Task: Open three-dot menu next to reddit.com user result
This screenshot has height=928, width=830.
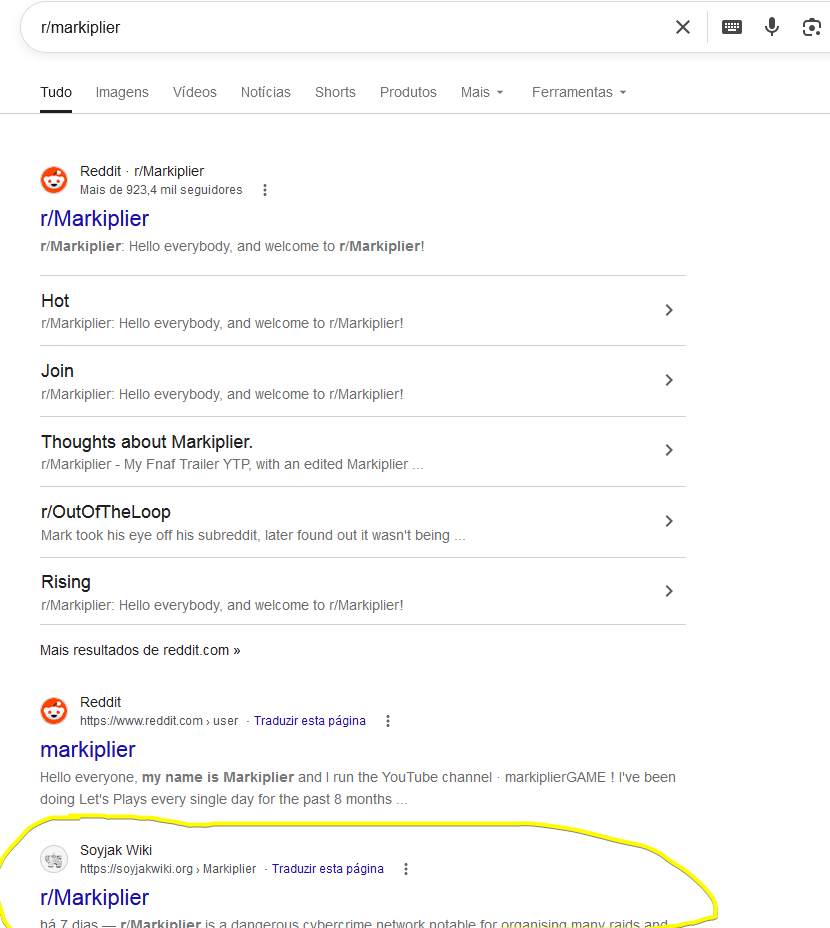Action: (388, 721)
